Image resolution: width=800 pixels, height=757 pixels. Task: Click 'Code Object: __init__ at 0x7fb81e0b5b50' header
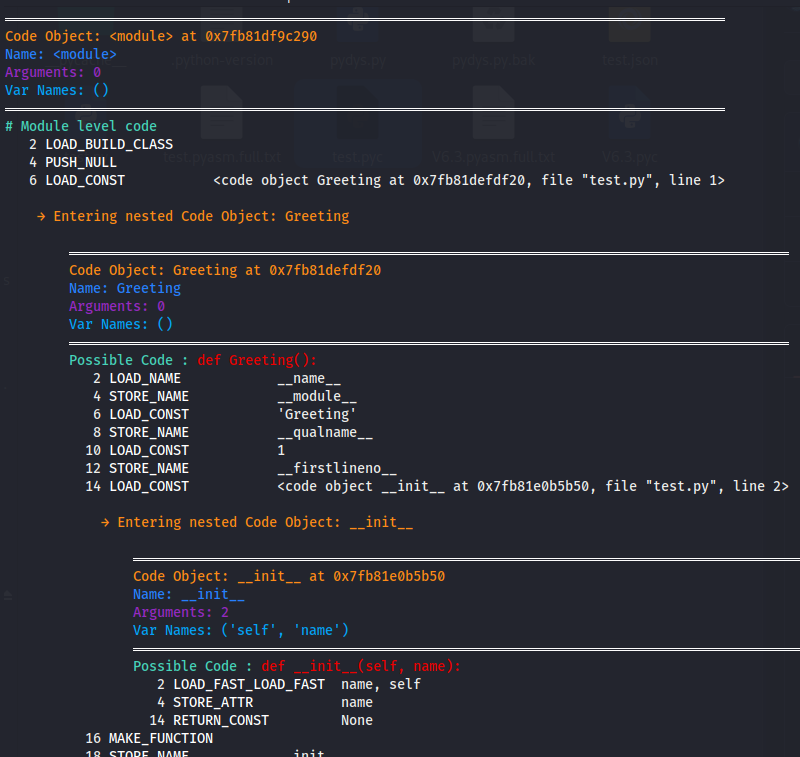pyautogui.click(x=289, y=576)
